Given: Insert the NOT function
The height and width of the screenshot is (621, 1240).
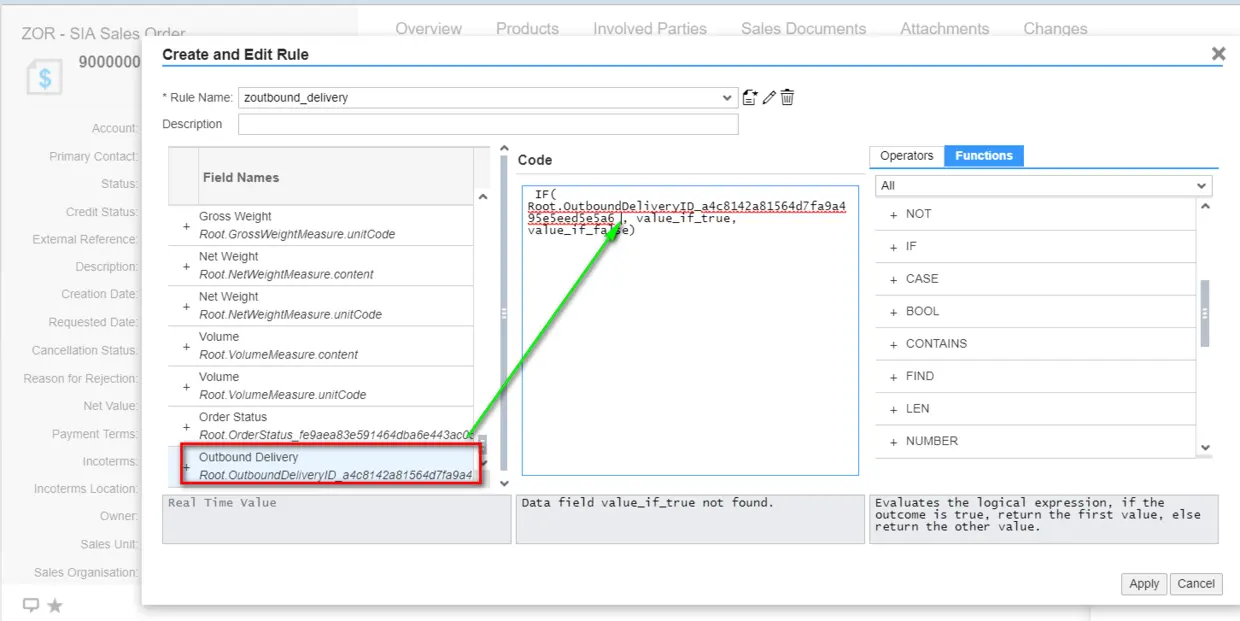Looking at the screenshot, I should coord(893,214).
